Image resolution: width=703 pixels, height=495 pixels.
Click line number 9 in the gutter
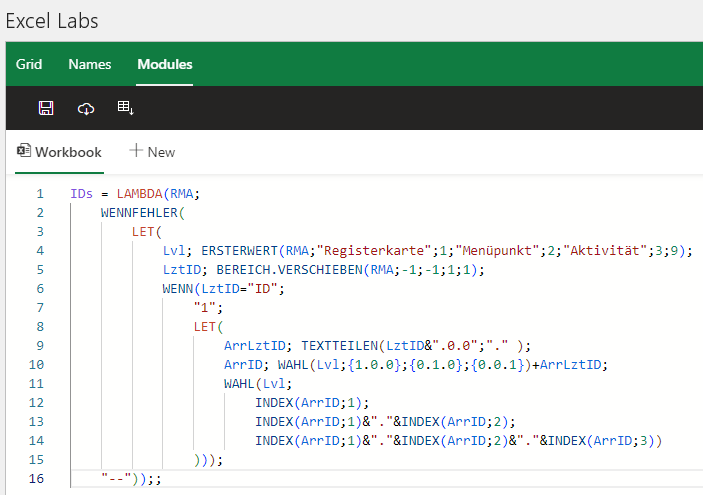(x=40, y=346)
